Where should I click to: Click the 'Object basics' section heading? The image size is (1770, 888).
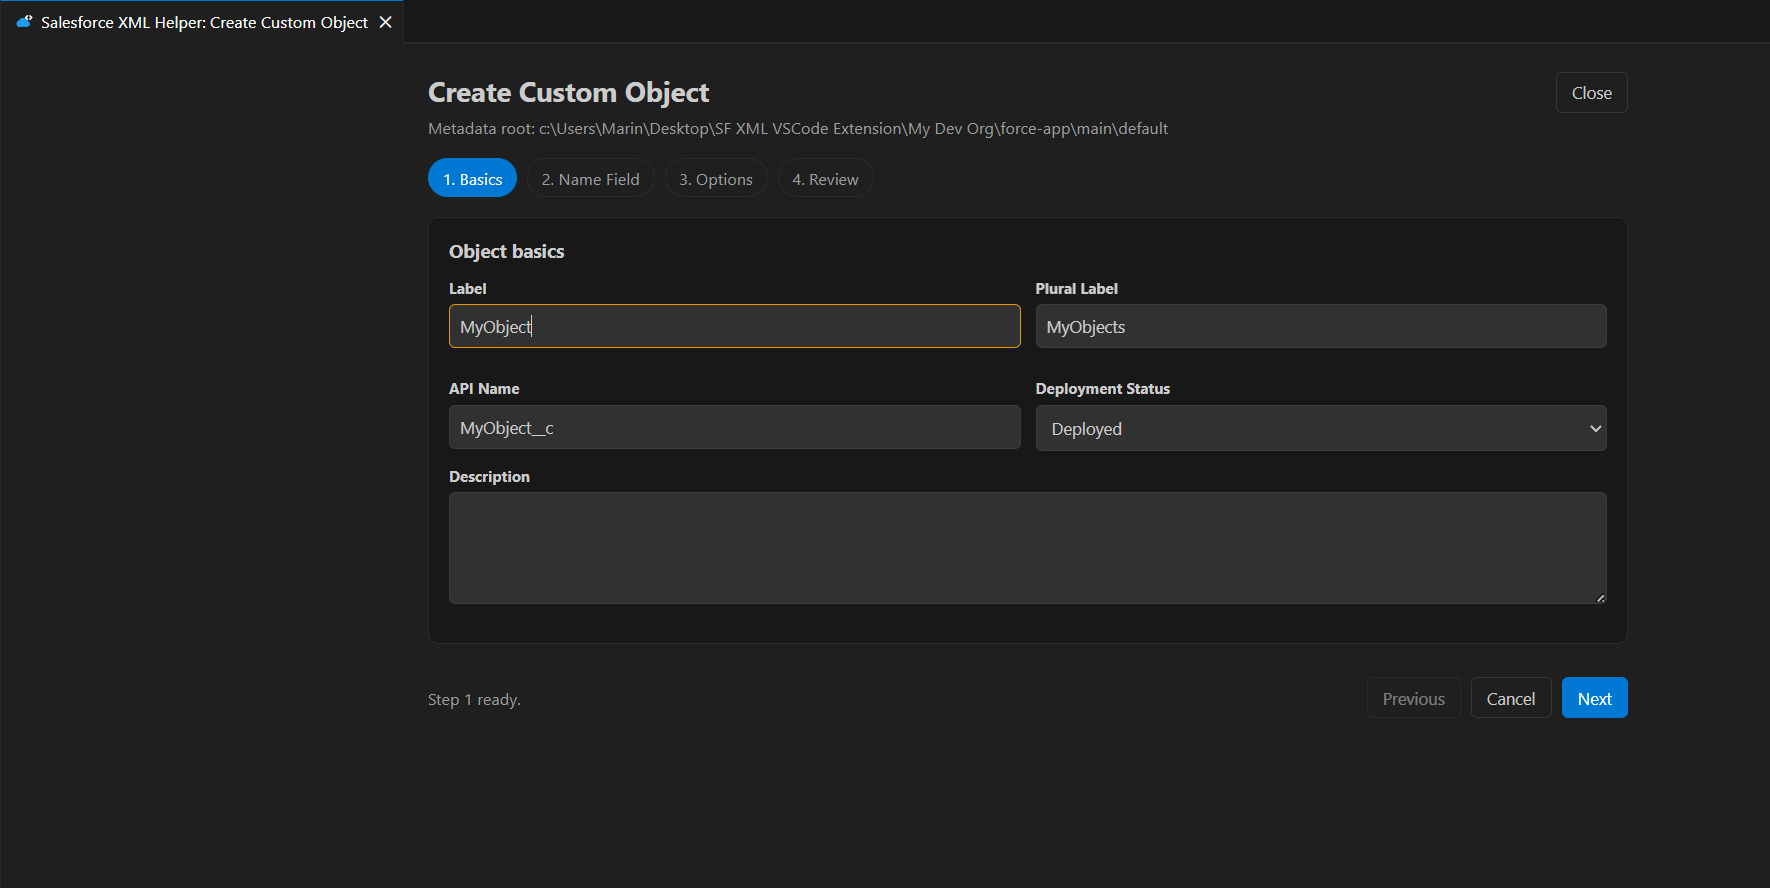click(x=506, y=251)
